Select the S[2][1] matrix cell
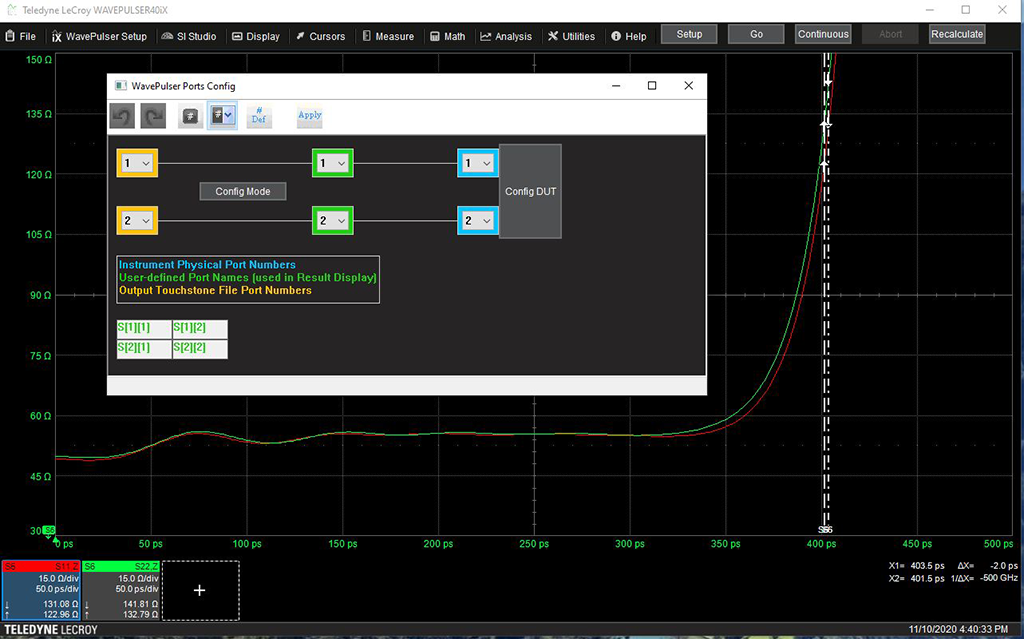The image size is (1024, 639). [x=144, y=349]
